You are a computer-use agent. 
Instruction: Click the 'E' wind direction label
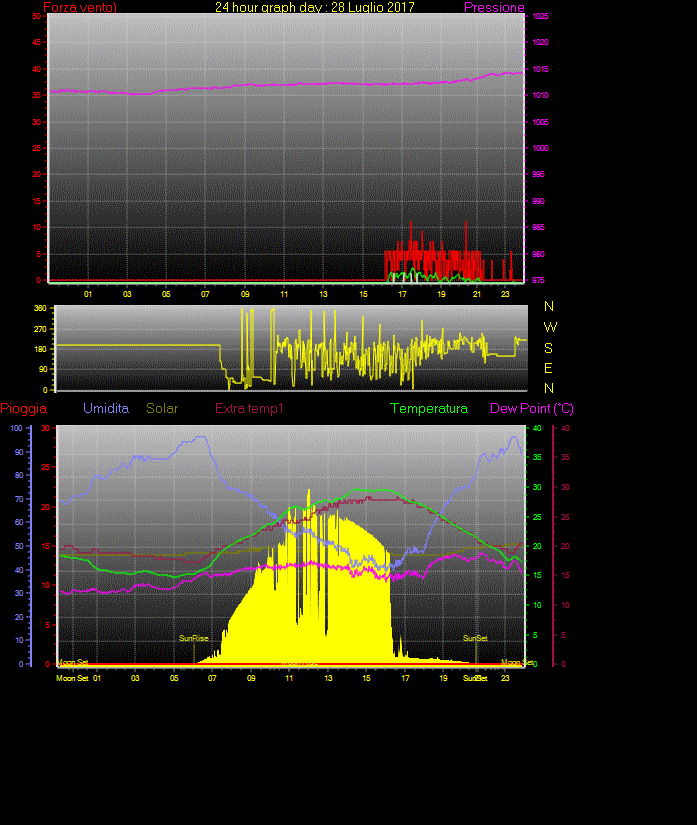pos(548,368)
